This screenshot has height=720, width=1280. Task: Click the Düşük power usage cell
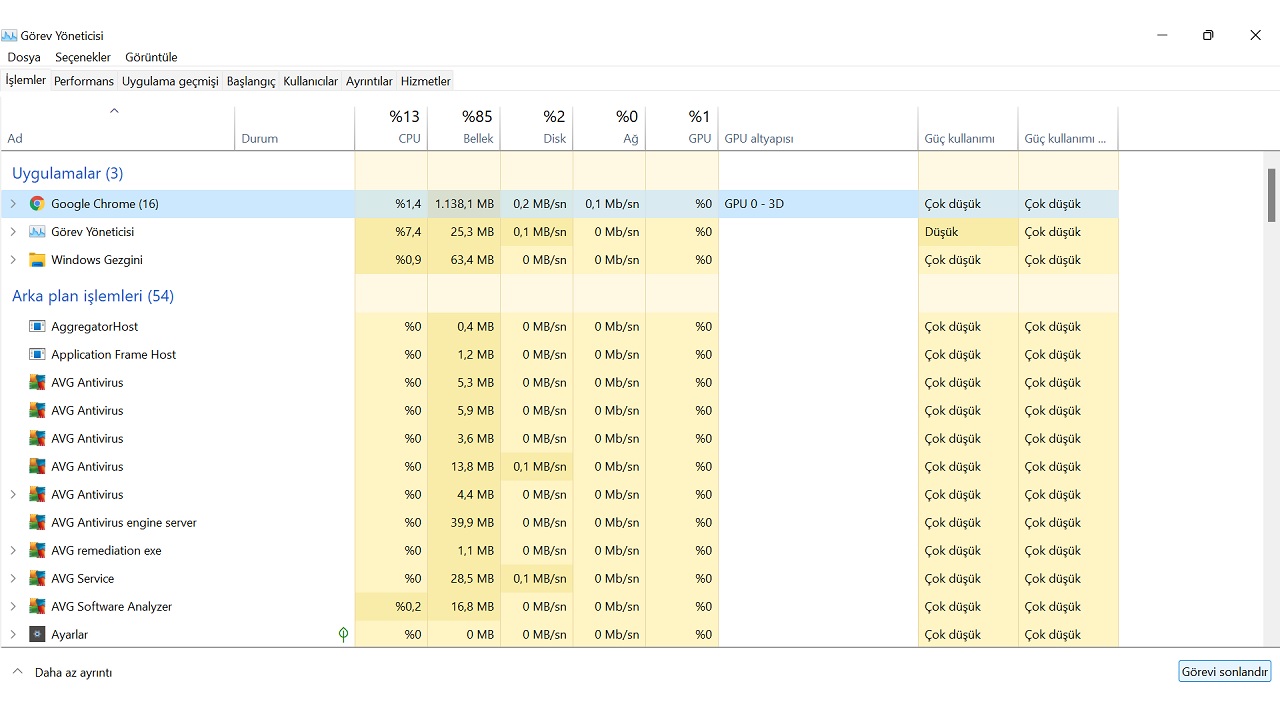click(x=968, y=232)
